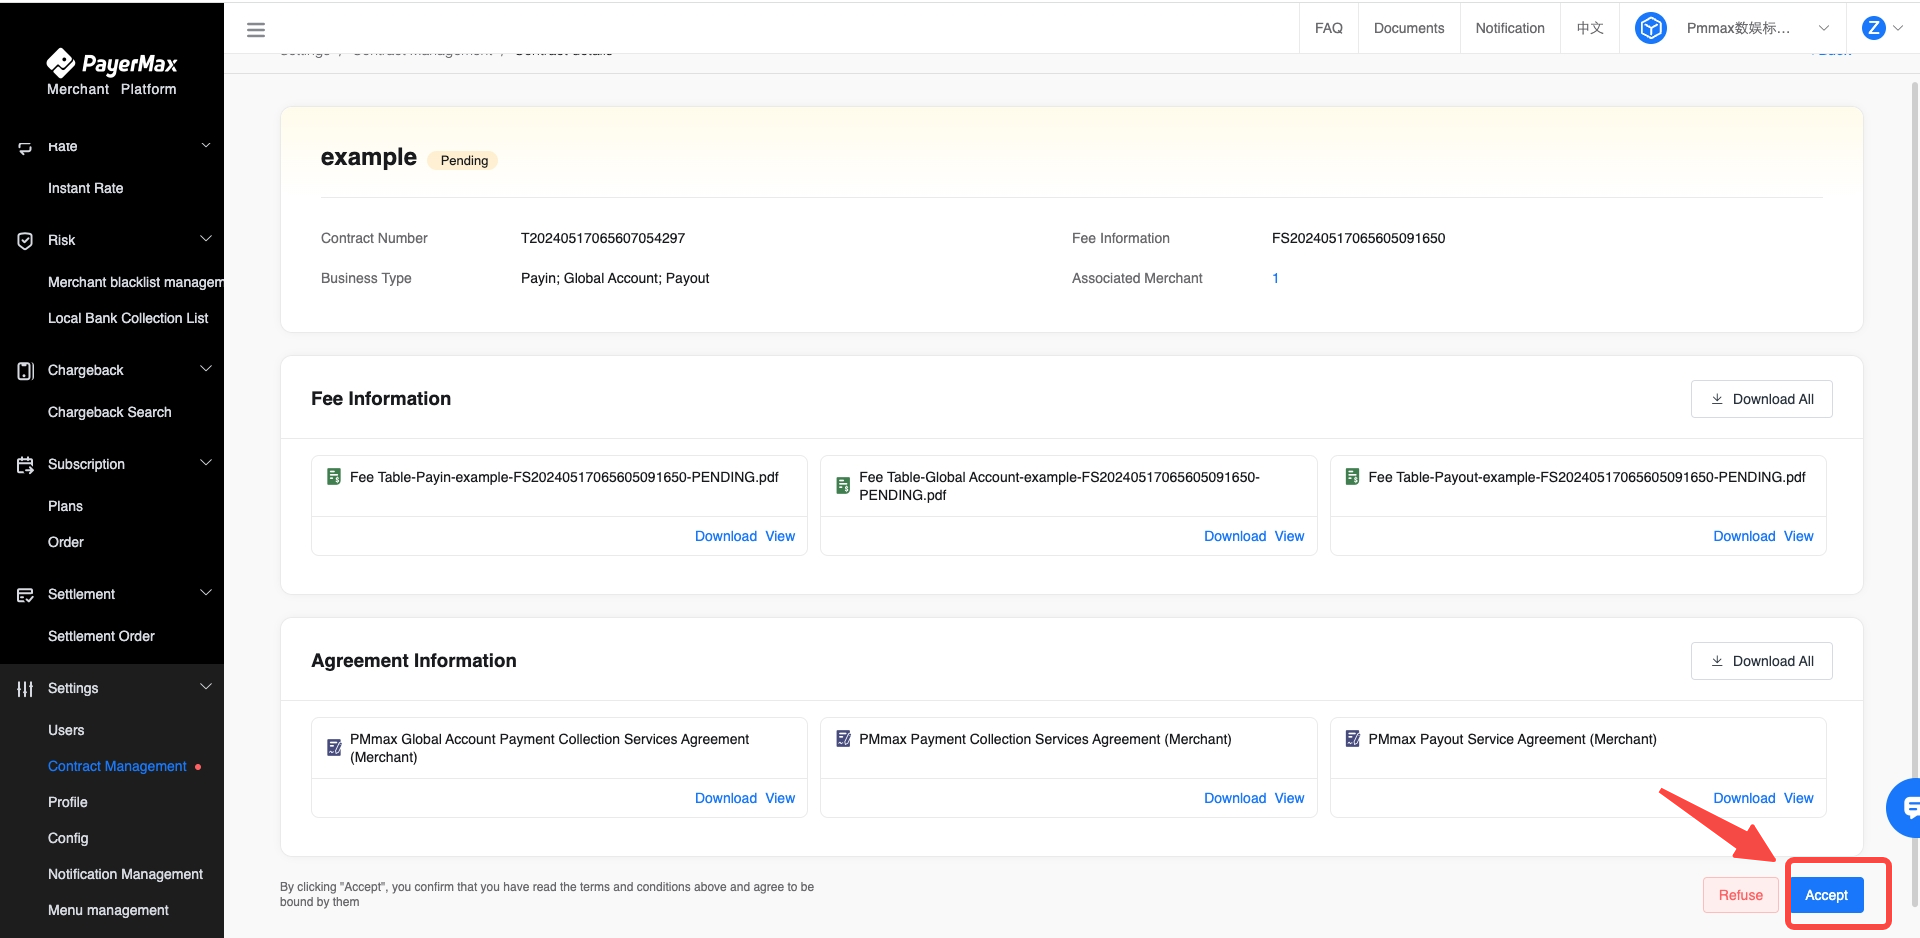Switch language to 中文
1920x938 pixels.
[x=1590, y=28]
